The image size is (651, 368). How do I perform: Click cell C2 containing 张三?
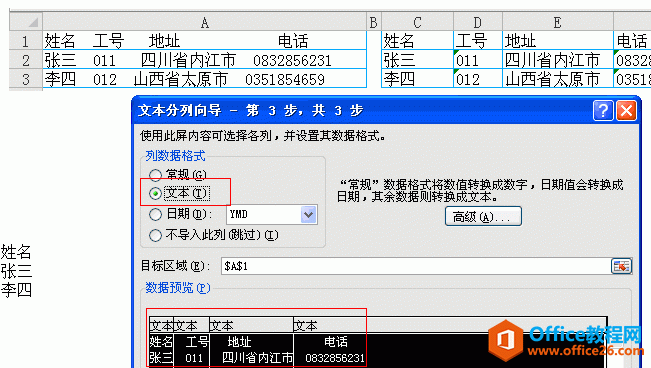[x=417, y=60]
